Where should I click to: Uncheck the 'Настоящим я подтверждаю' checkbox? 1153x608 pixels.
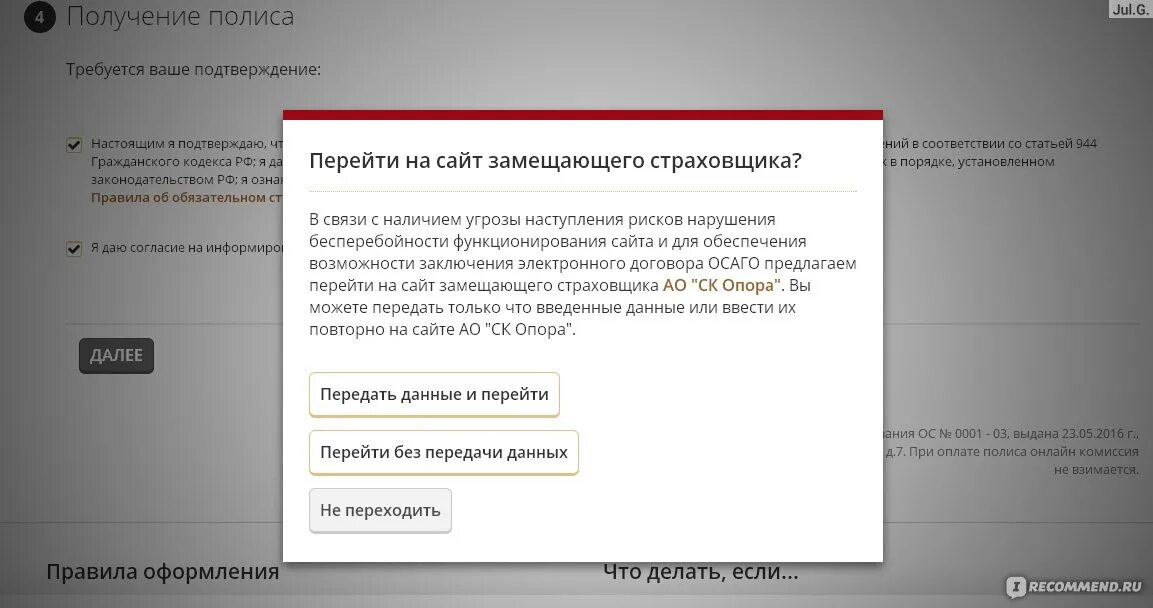click(74, 145)
